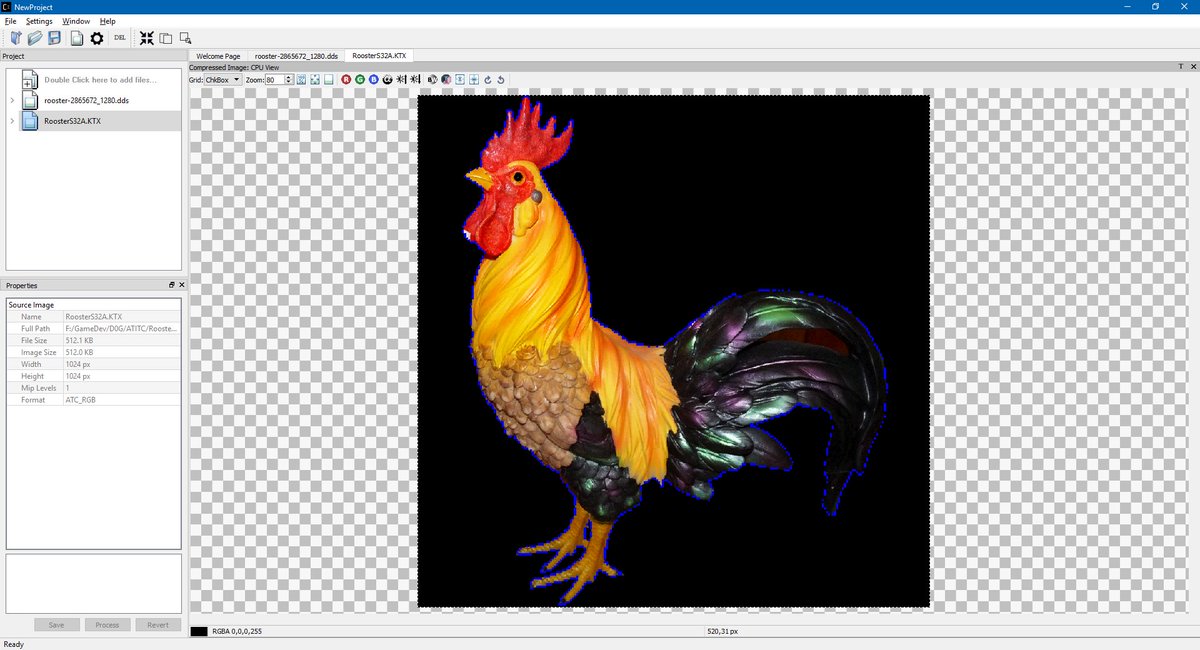Increase image brightness with first sun icon
Screen dimensions: 1200x650
[401, 79]
